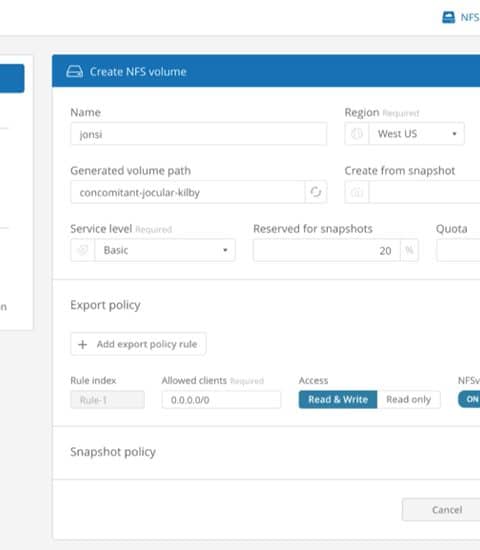This screenshot has width=480, height=550.
Task: Click the Allowed clients field 0.0.0.0/0
Action: [x=221, y=400]
